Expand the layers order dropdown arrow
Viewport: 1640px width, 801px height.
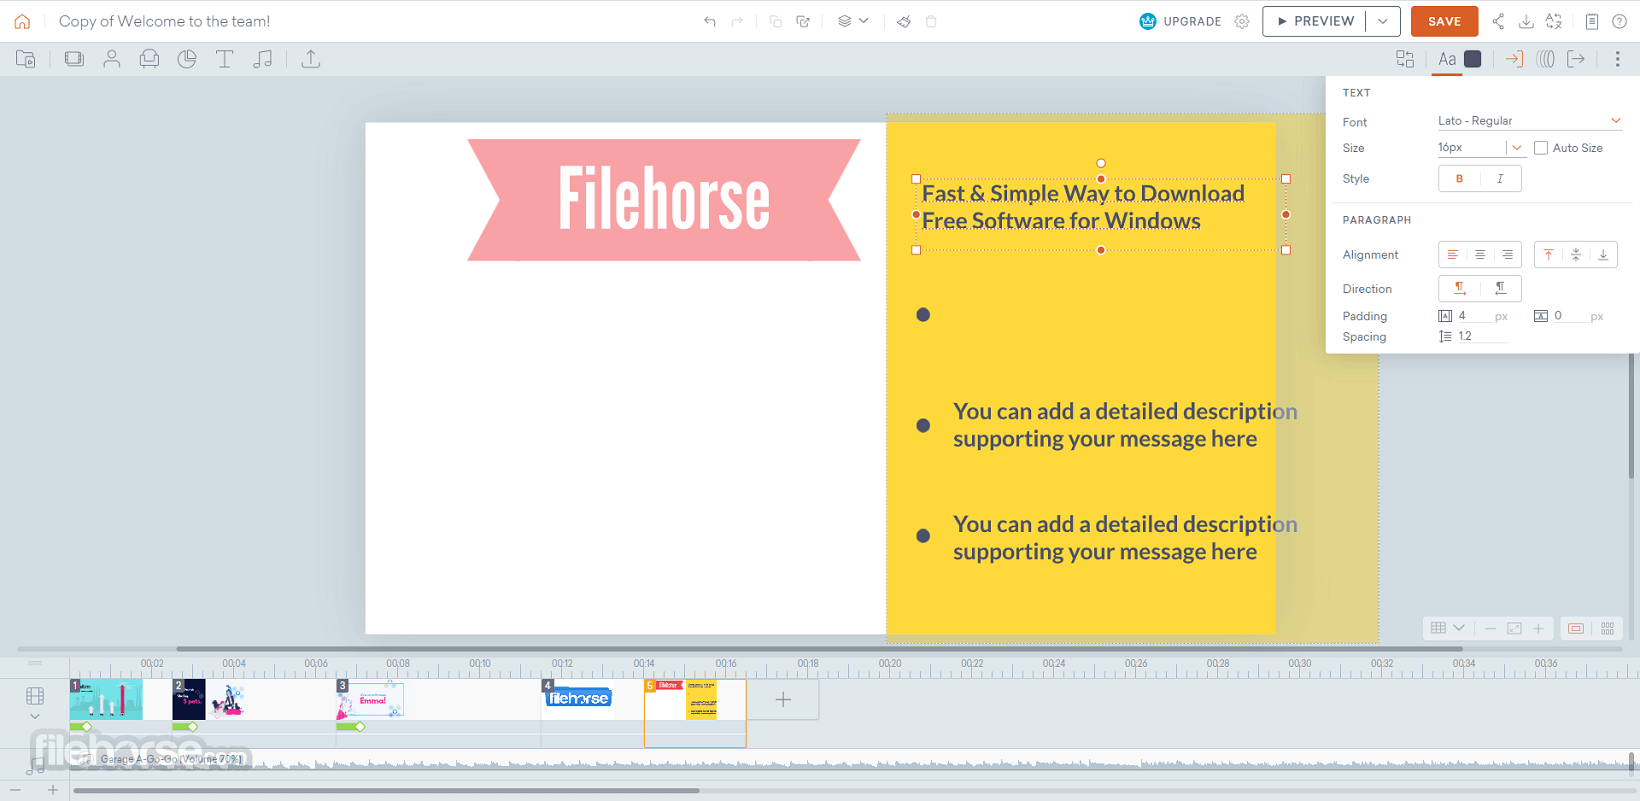point(864,21)
